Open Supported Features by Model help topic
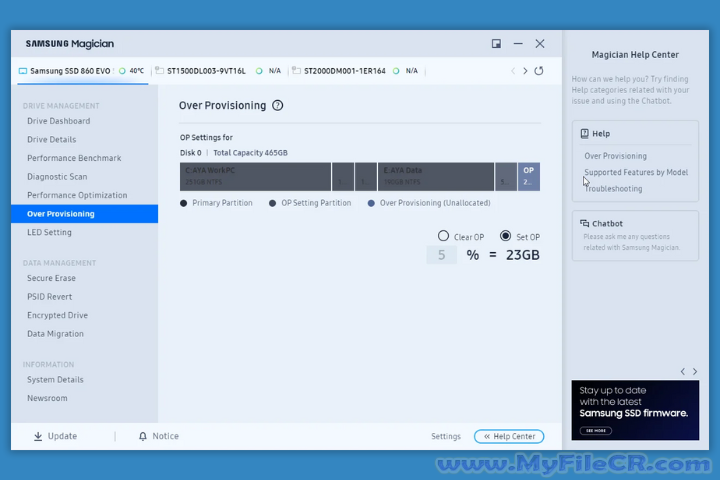This screenshot has width=720, height=480. (x=636, y=172)
